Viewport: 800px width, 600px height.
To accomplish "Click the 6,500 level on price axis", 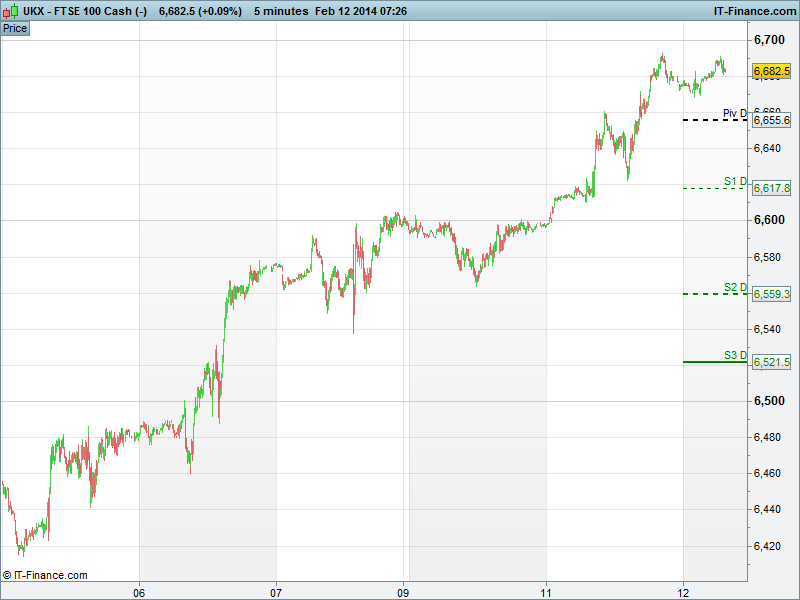I will (770, 401).
